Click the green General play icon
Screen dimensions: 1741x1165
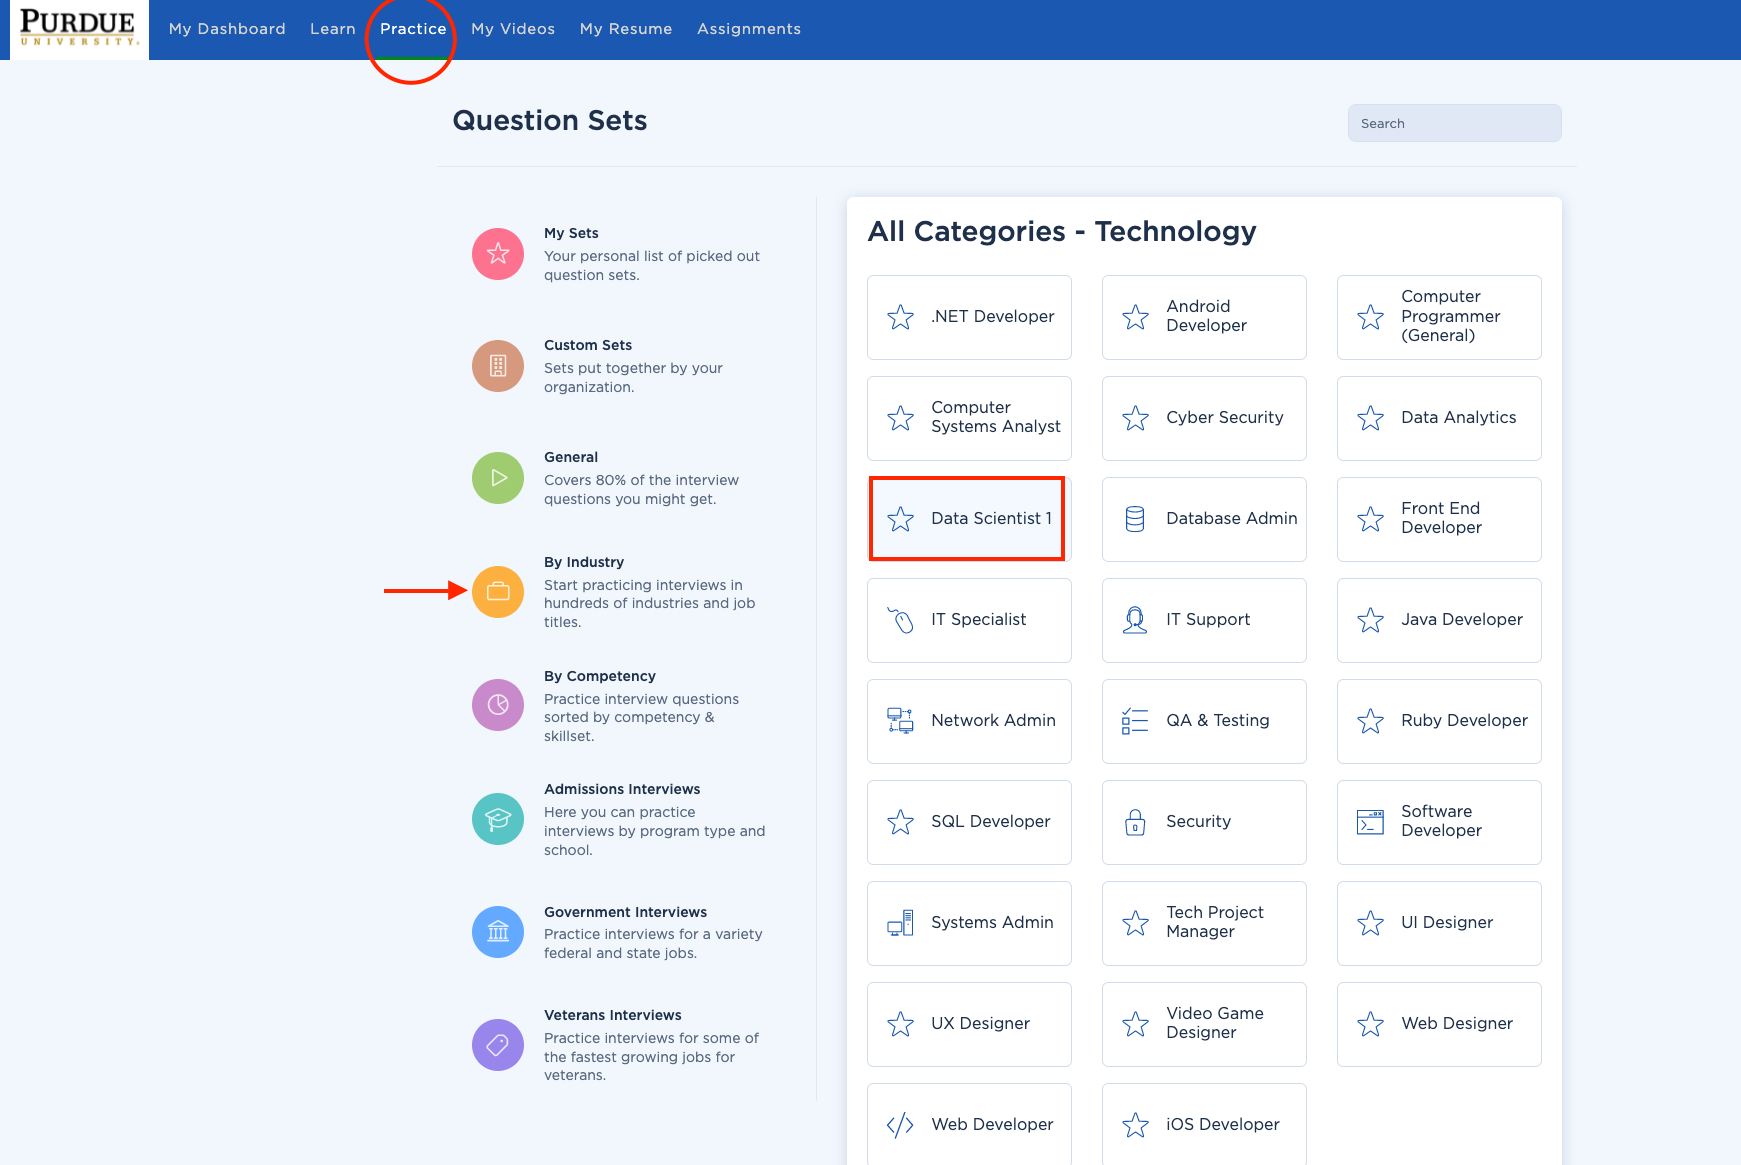click(x=498, y=478)
